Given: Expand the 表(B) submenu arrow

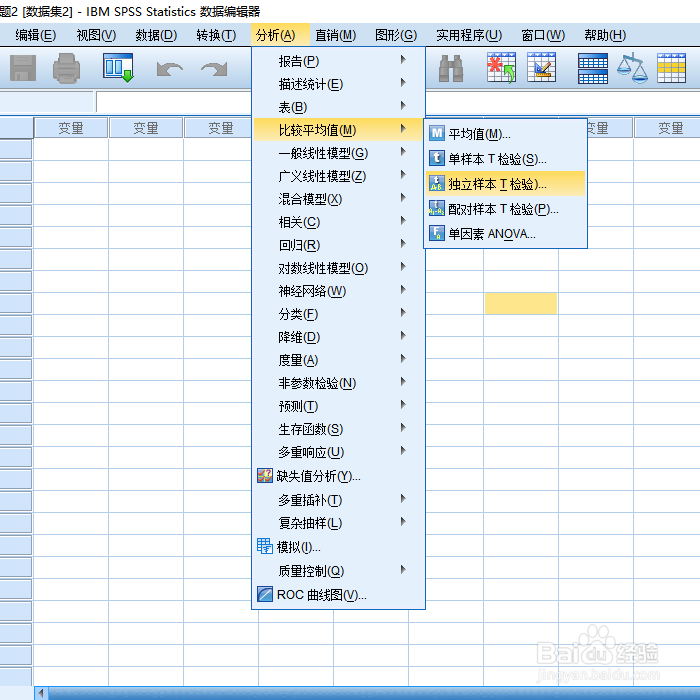Looking at the screenshot, I should click(403, 105).
